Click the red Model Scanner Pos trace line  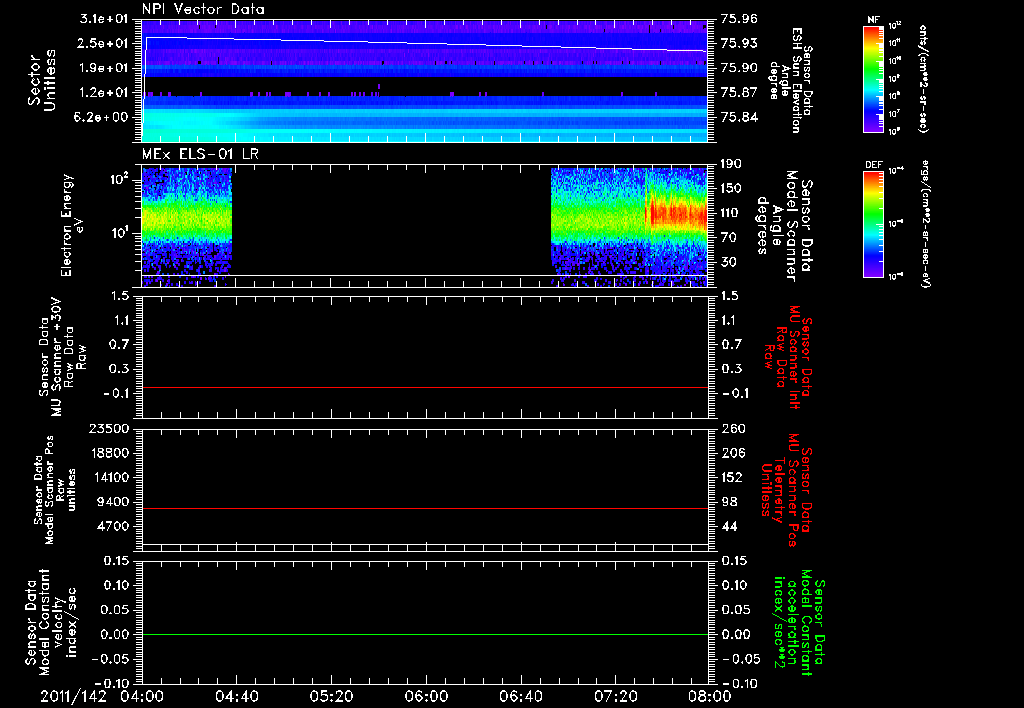[424, 508]
